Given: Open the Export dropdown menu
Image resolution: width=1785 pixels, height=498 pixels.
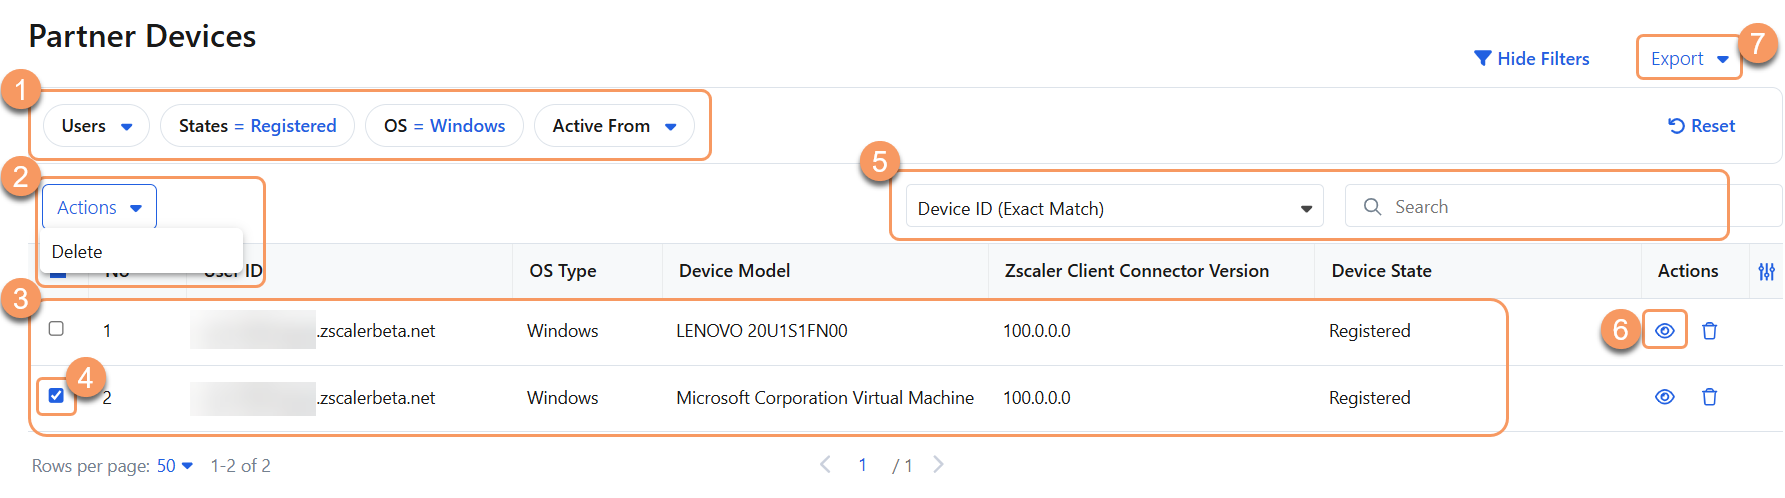Looking at the screenshot, I should click(x=1688, y=59).
